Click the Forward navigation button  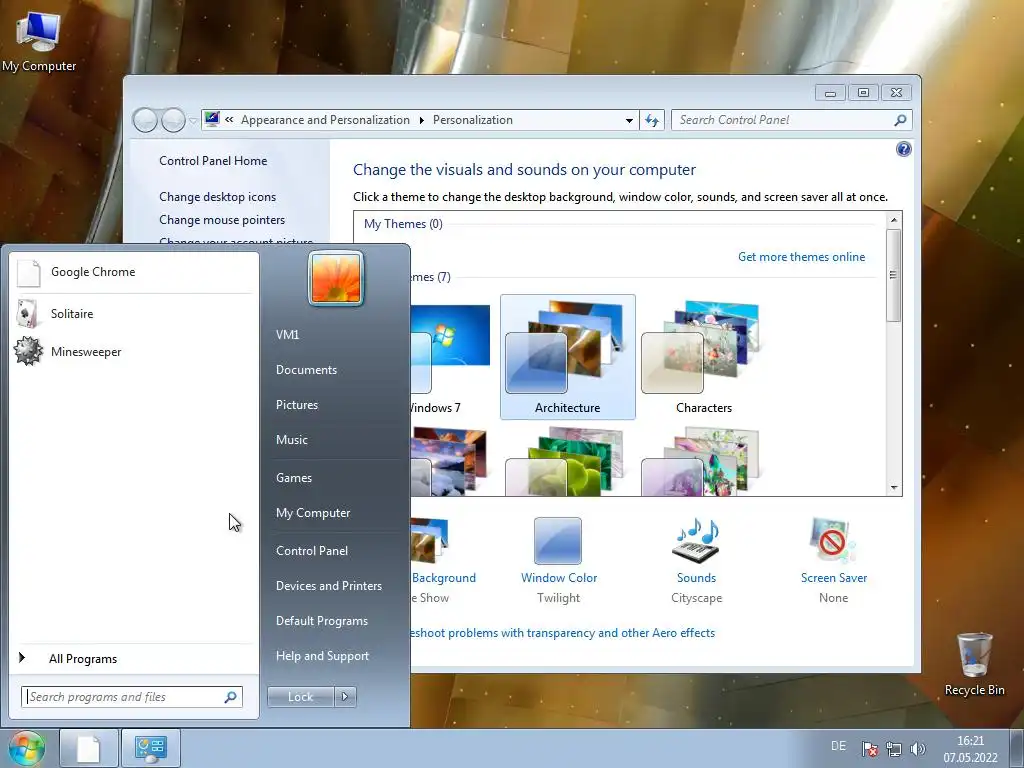(x=173, y=120)
